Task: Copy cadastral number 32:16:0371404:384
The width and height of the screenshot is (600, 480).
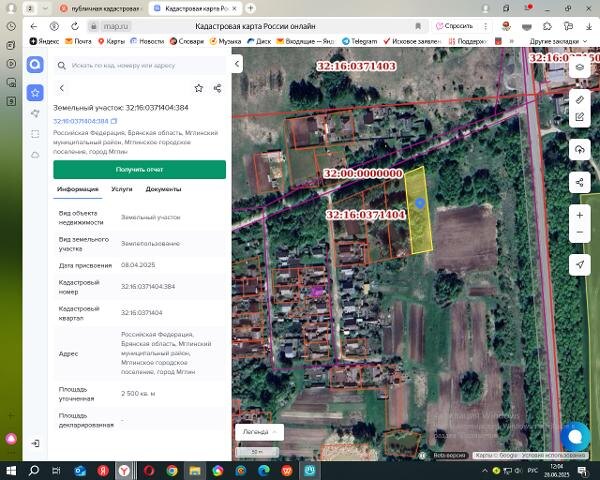Action: coord(114,121)
